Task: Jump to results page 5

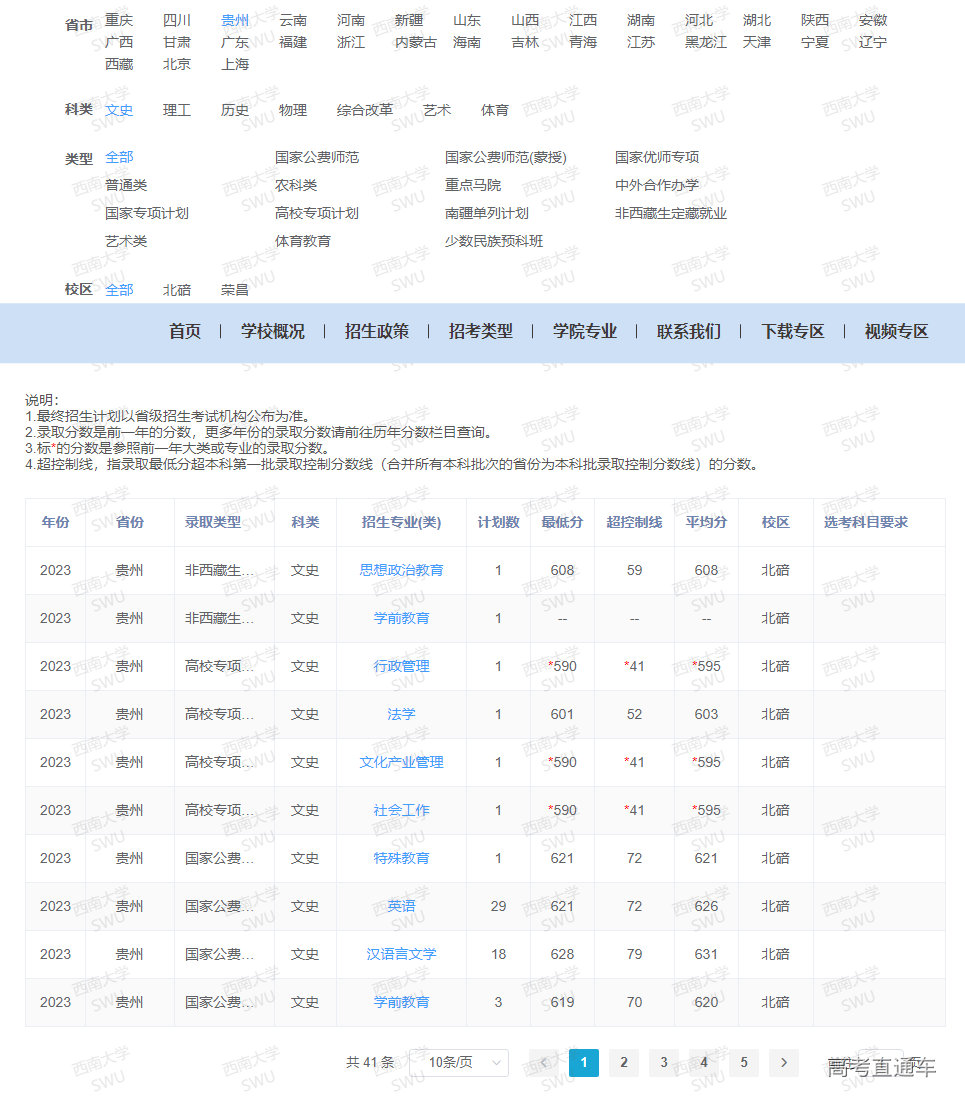Action: tap(743, 1063)
